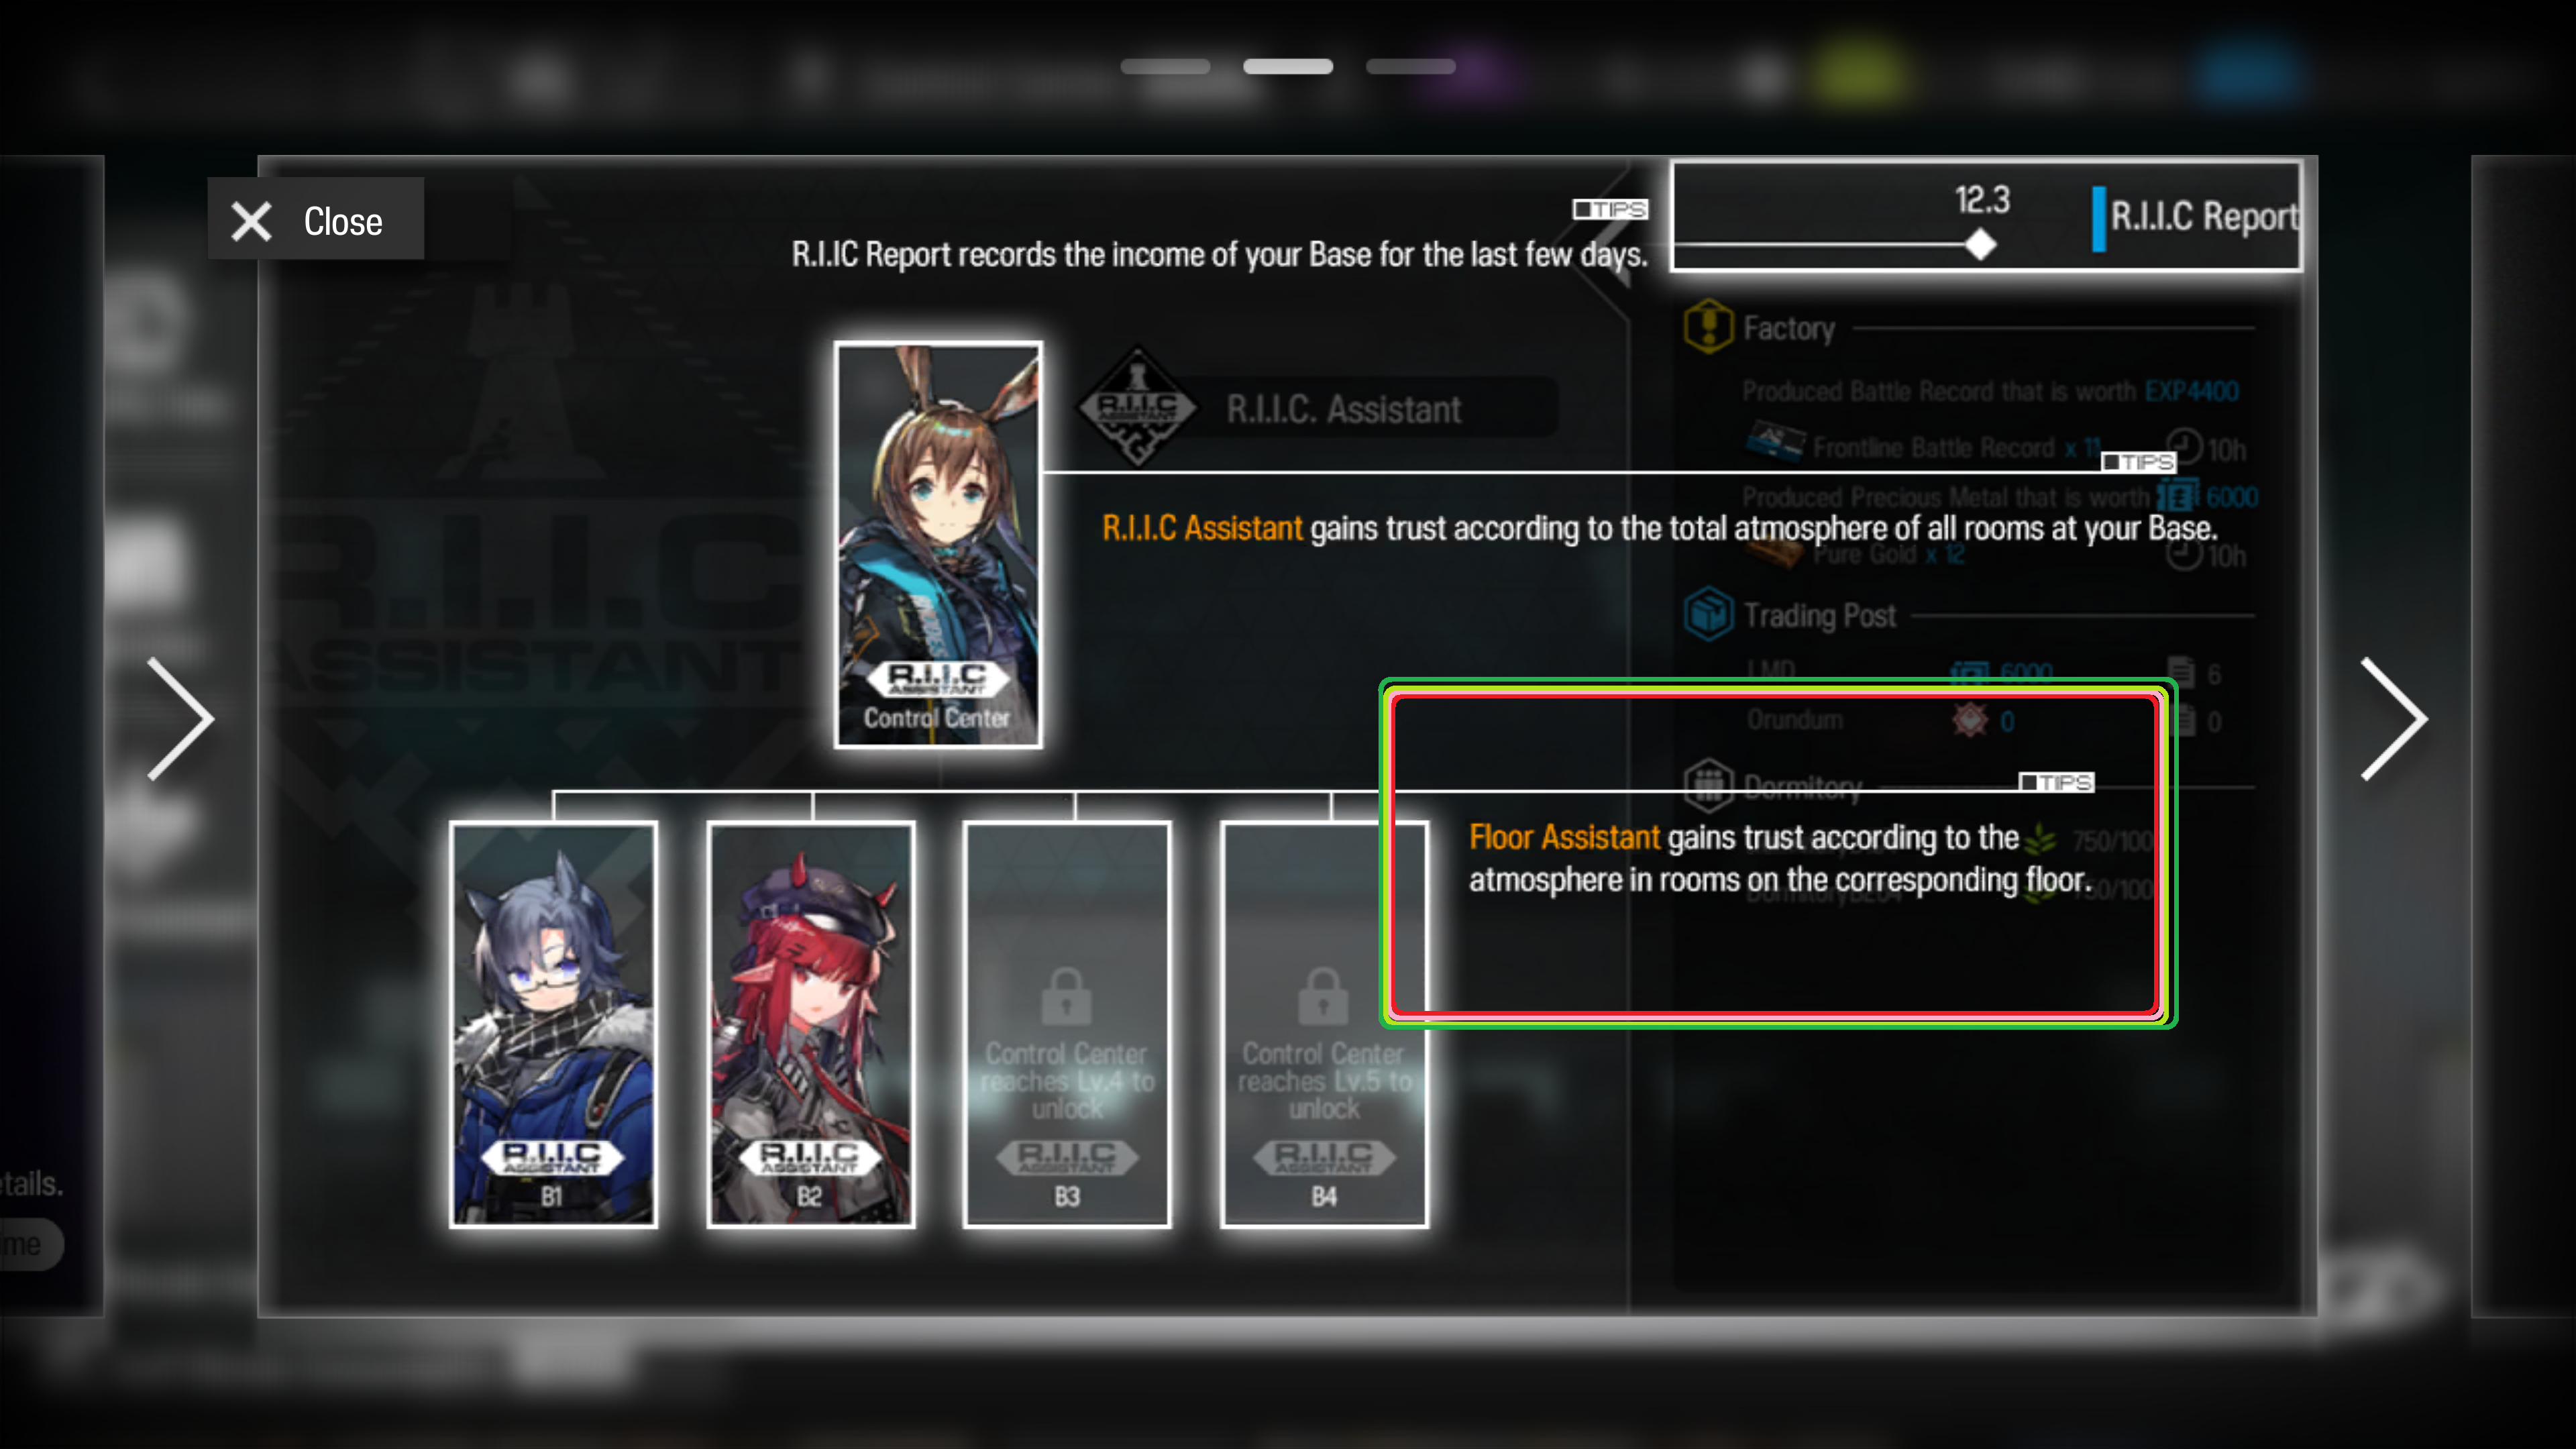This screenshot has width=2576, height=1449.
Task: Click the R.I.I.C. Assistant title label
Action: [1344, 408]
